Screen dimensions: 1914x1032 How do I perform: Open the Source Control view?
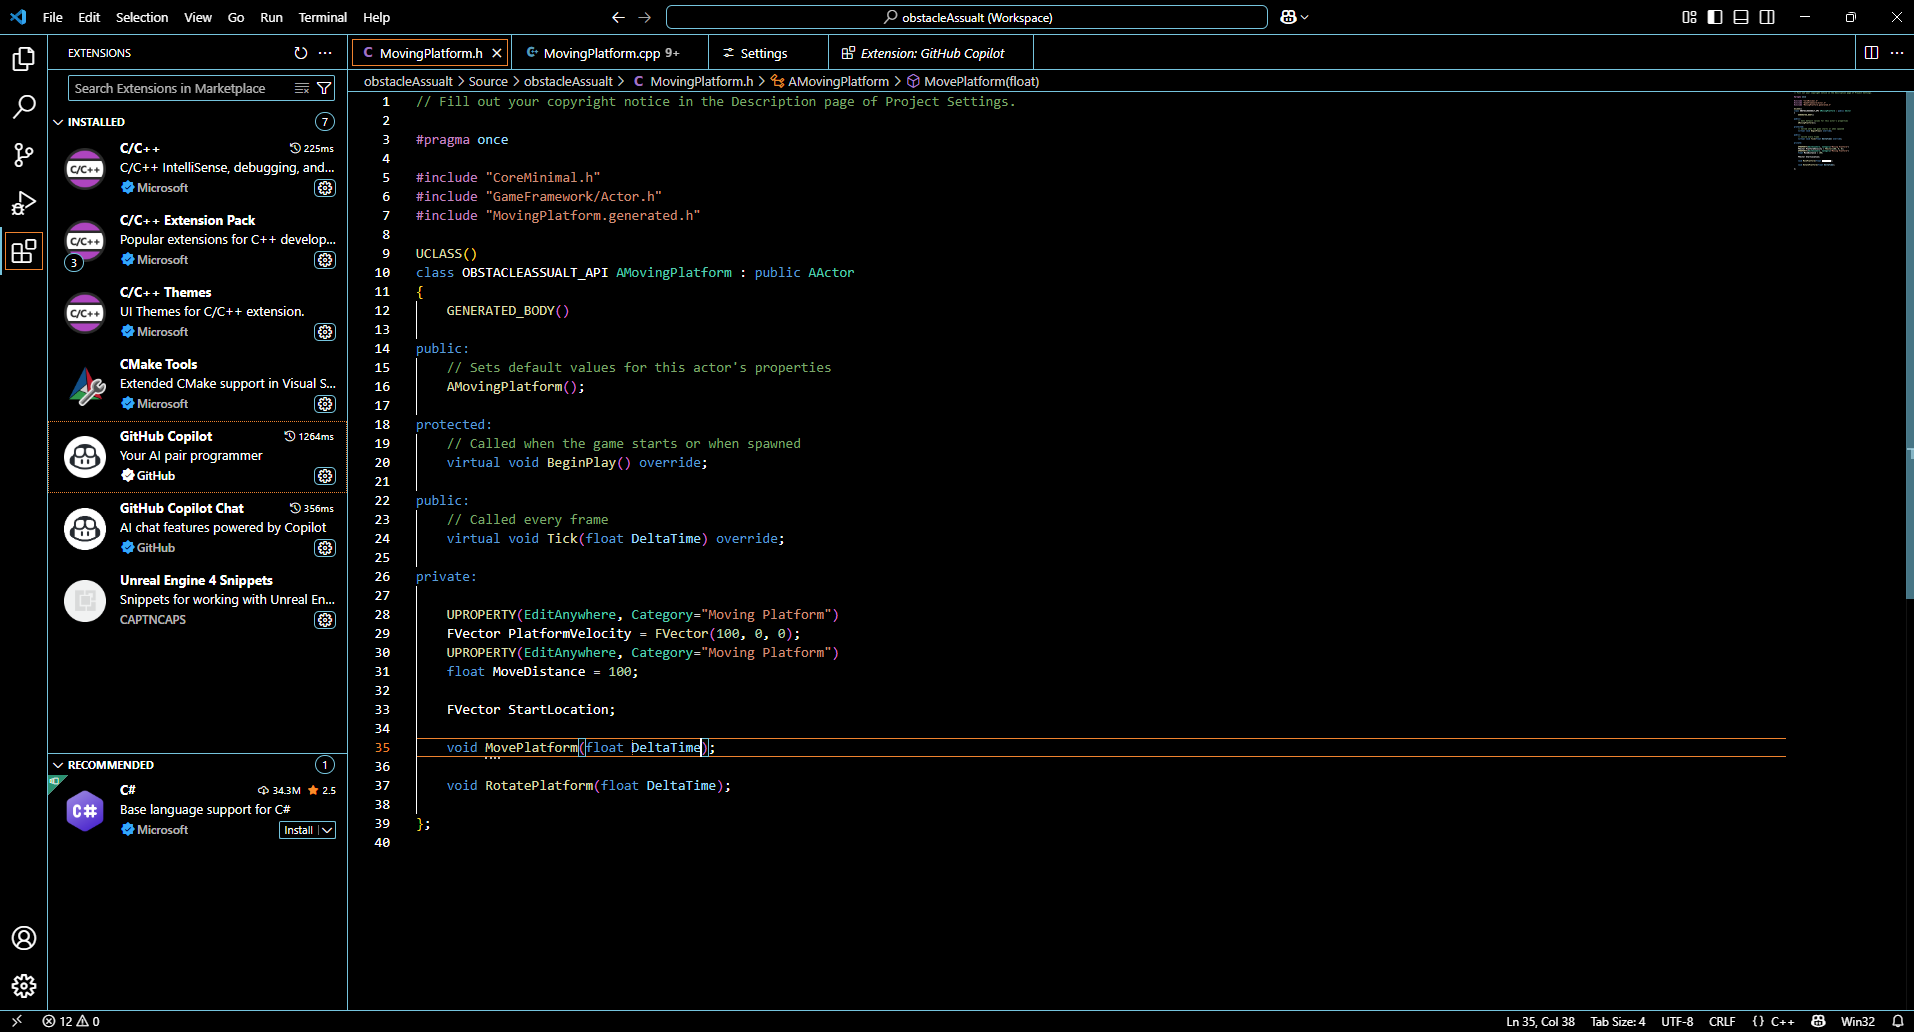click(24, 155)
